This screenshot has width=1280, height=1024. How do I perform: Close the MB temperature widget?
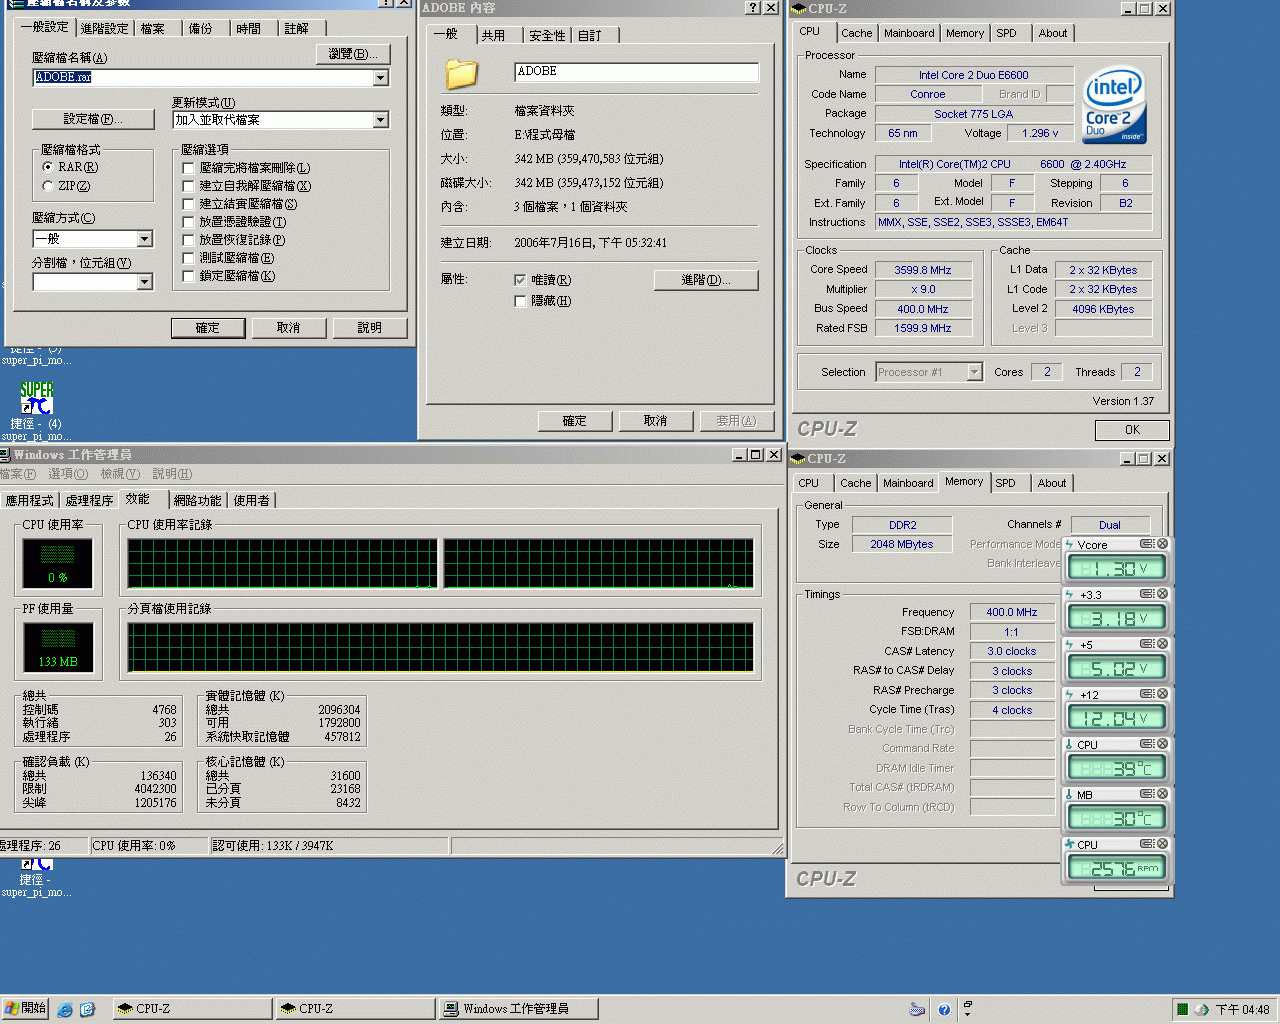tap(1162, 794)
